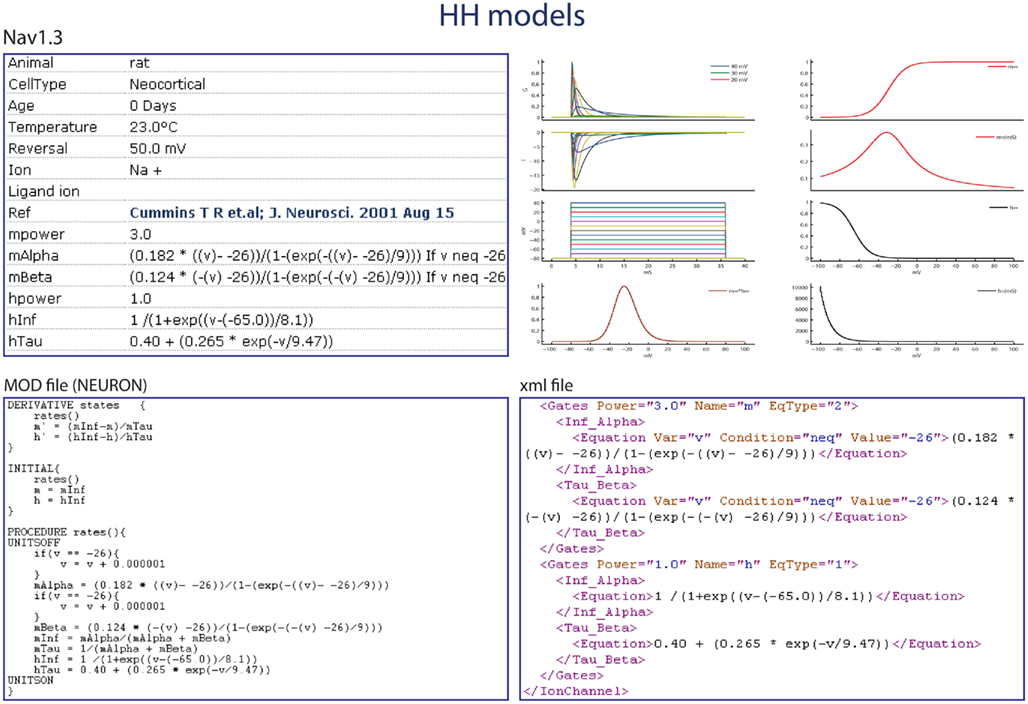This screenshot has height=704, width=1028.
Task: Click the 'INITIAL{' line in MOD file
Action: click(33, 469)
